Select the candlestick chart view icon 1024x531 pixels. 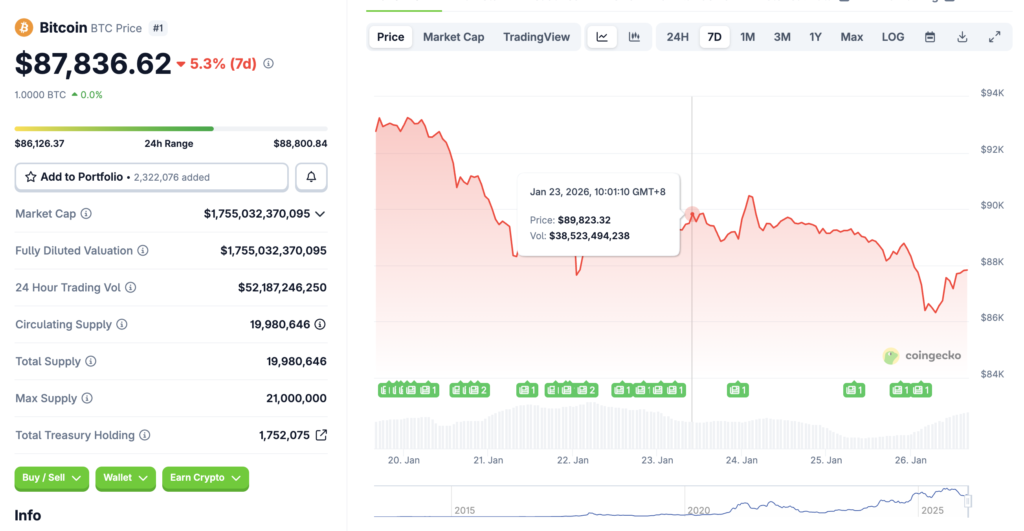pyautogui.click(x=634, y=37)
